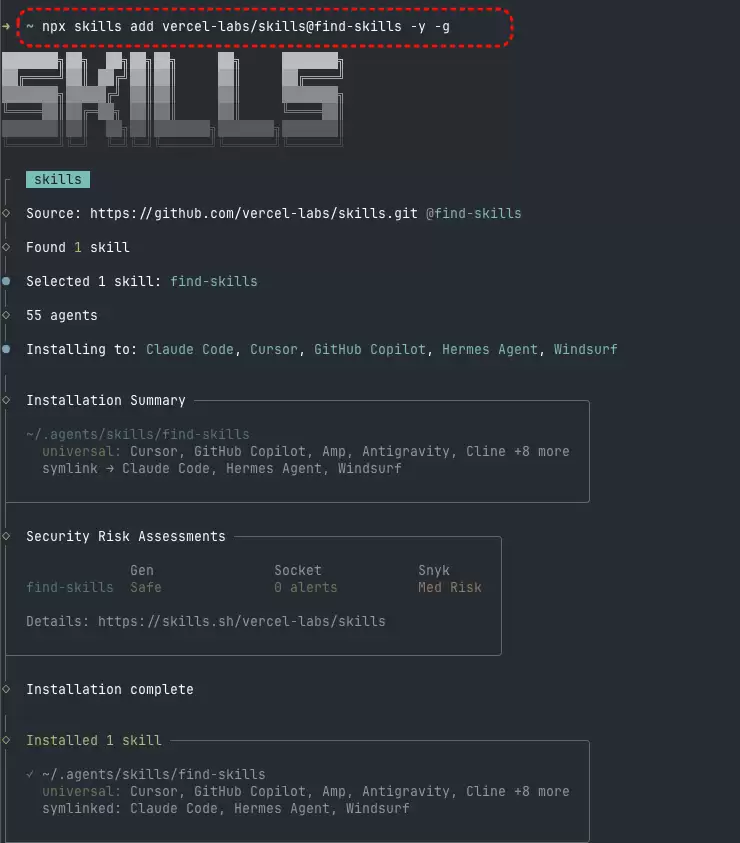
Task: Click the 'symlink →' line in Installation Summary
Action: tap(222, 468)
